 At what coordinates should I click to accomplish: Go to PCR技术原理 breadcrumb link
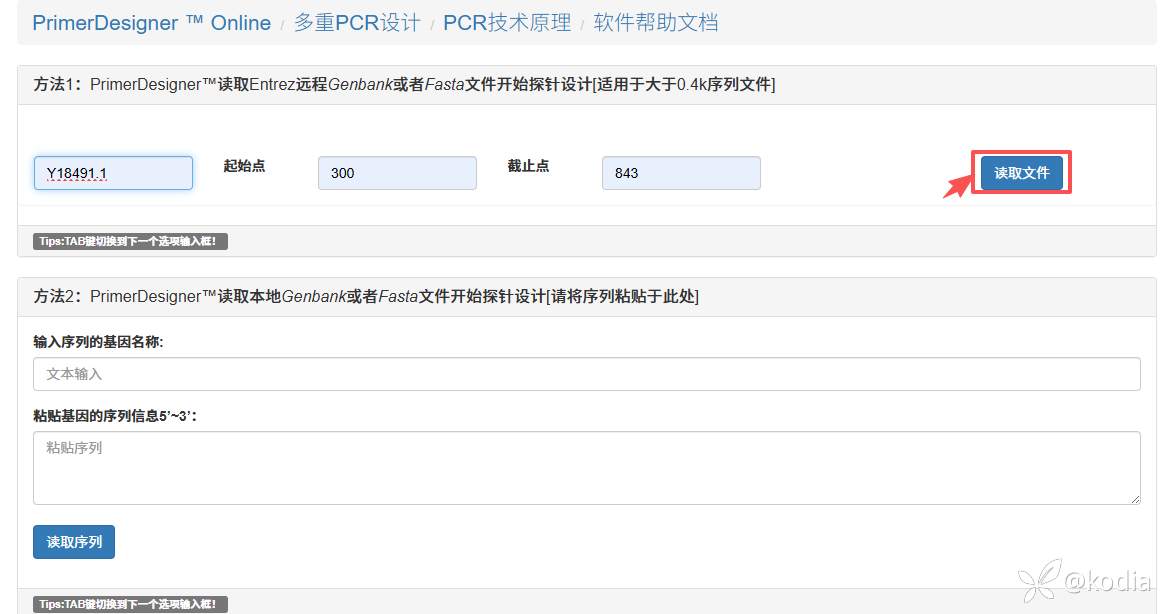[507, 23]
